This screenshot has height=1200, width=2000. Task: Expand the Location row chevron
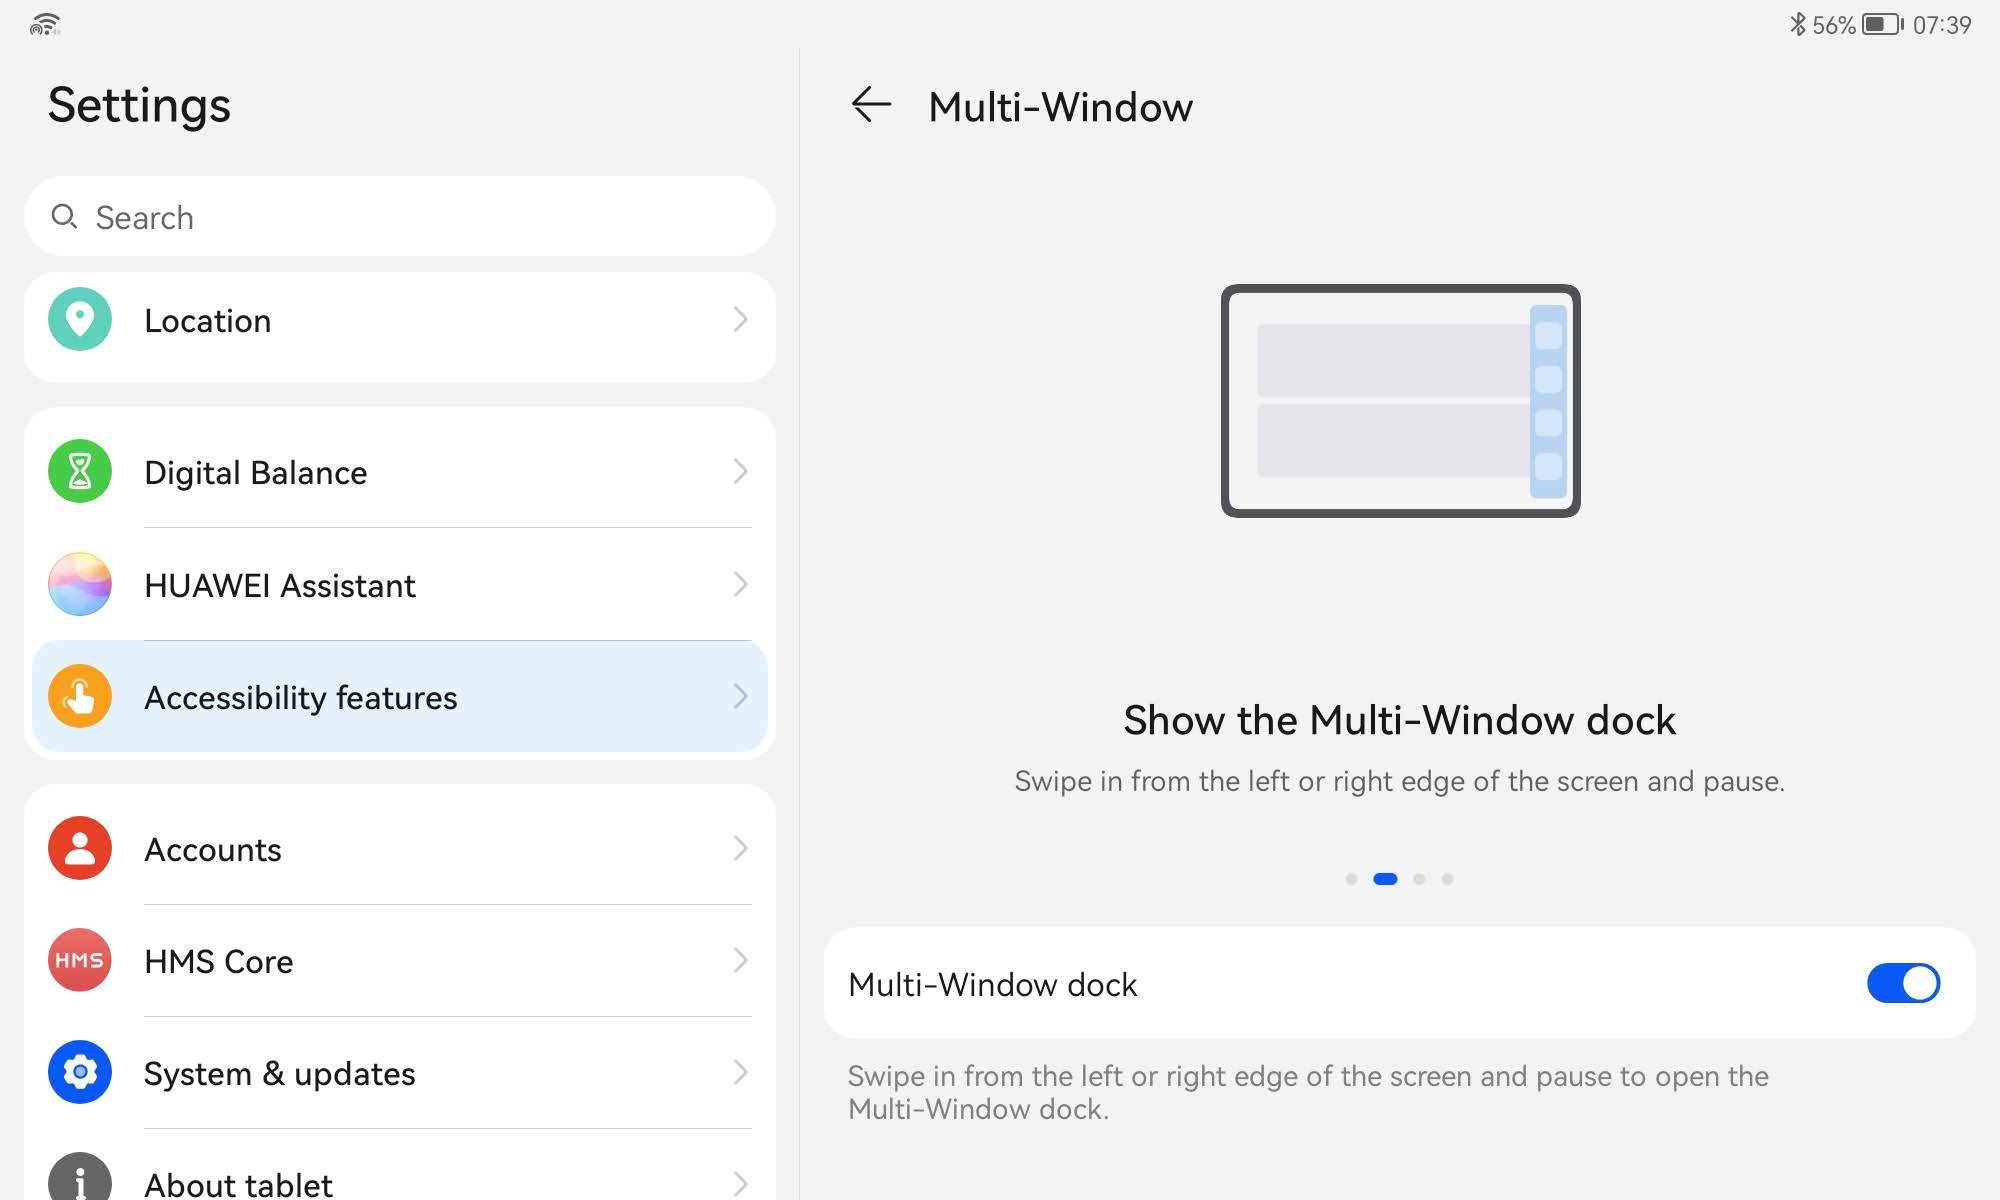click(x=740, y=320)
